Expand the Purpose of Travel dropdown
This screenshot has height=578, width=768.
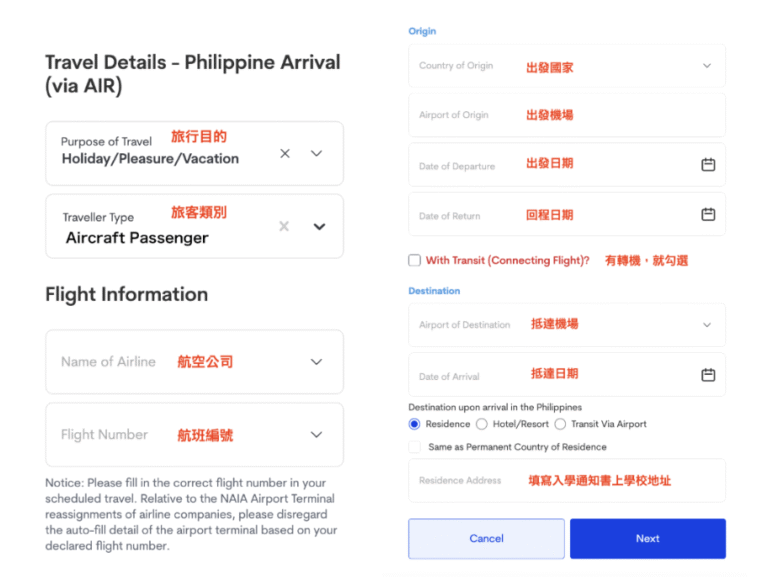coord(317,154)
